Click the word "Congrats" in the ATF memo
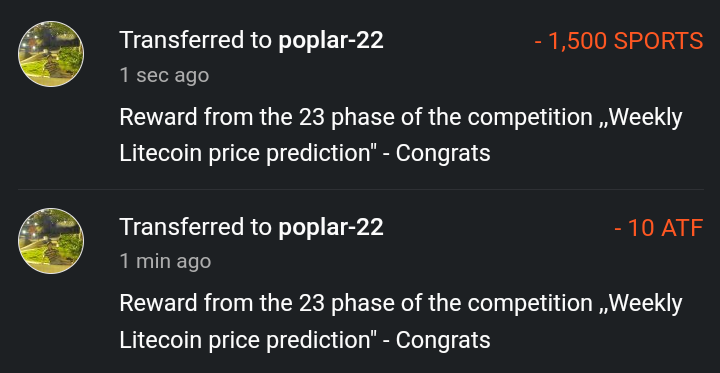Screen dimensions: 720x373 click(x=443, y=339)
